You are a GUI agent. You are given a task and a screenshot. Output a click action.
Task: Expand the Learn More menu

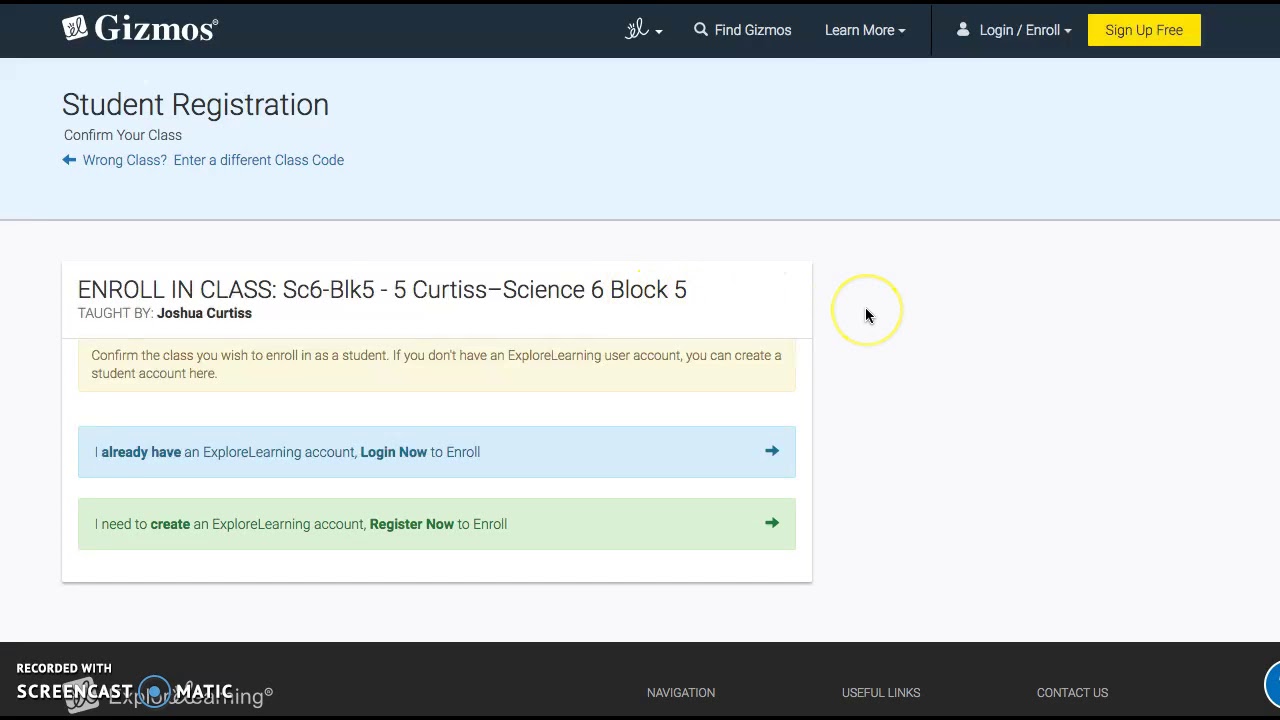tap(865, 30)
